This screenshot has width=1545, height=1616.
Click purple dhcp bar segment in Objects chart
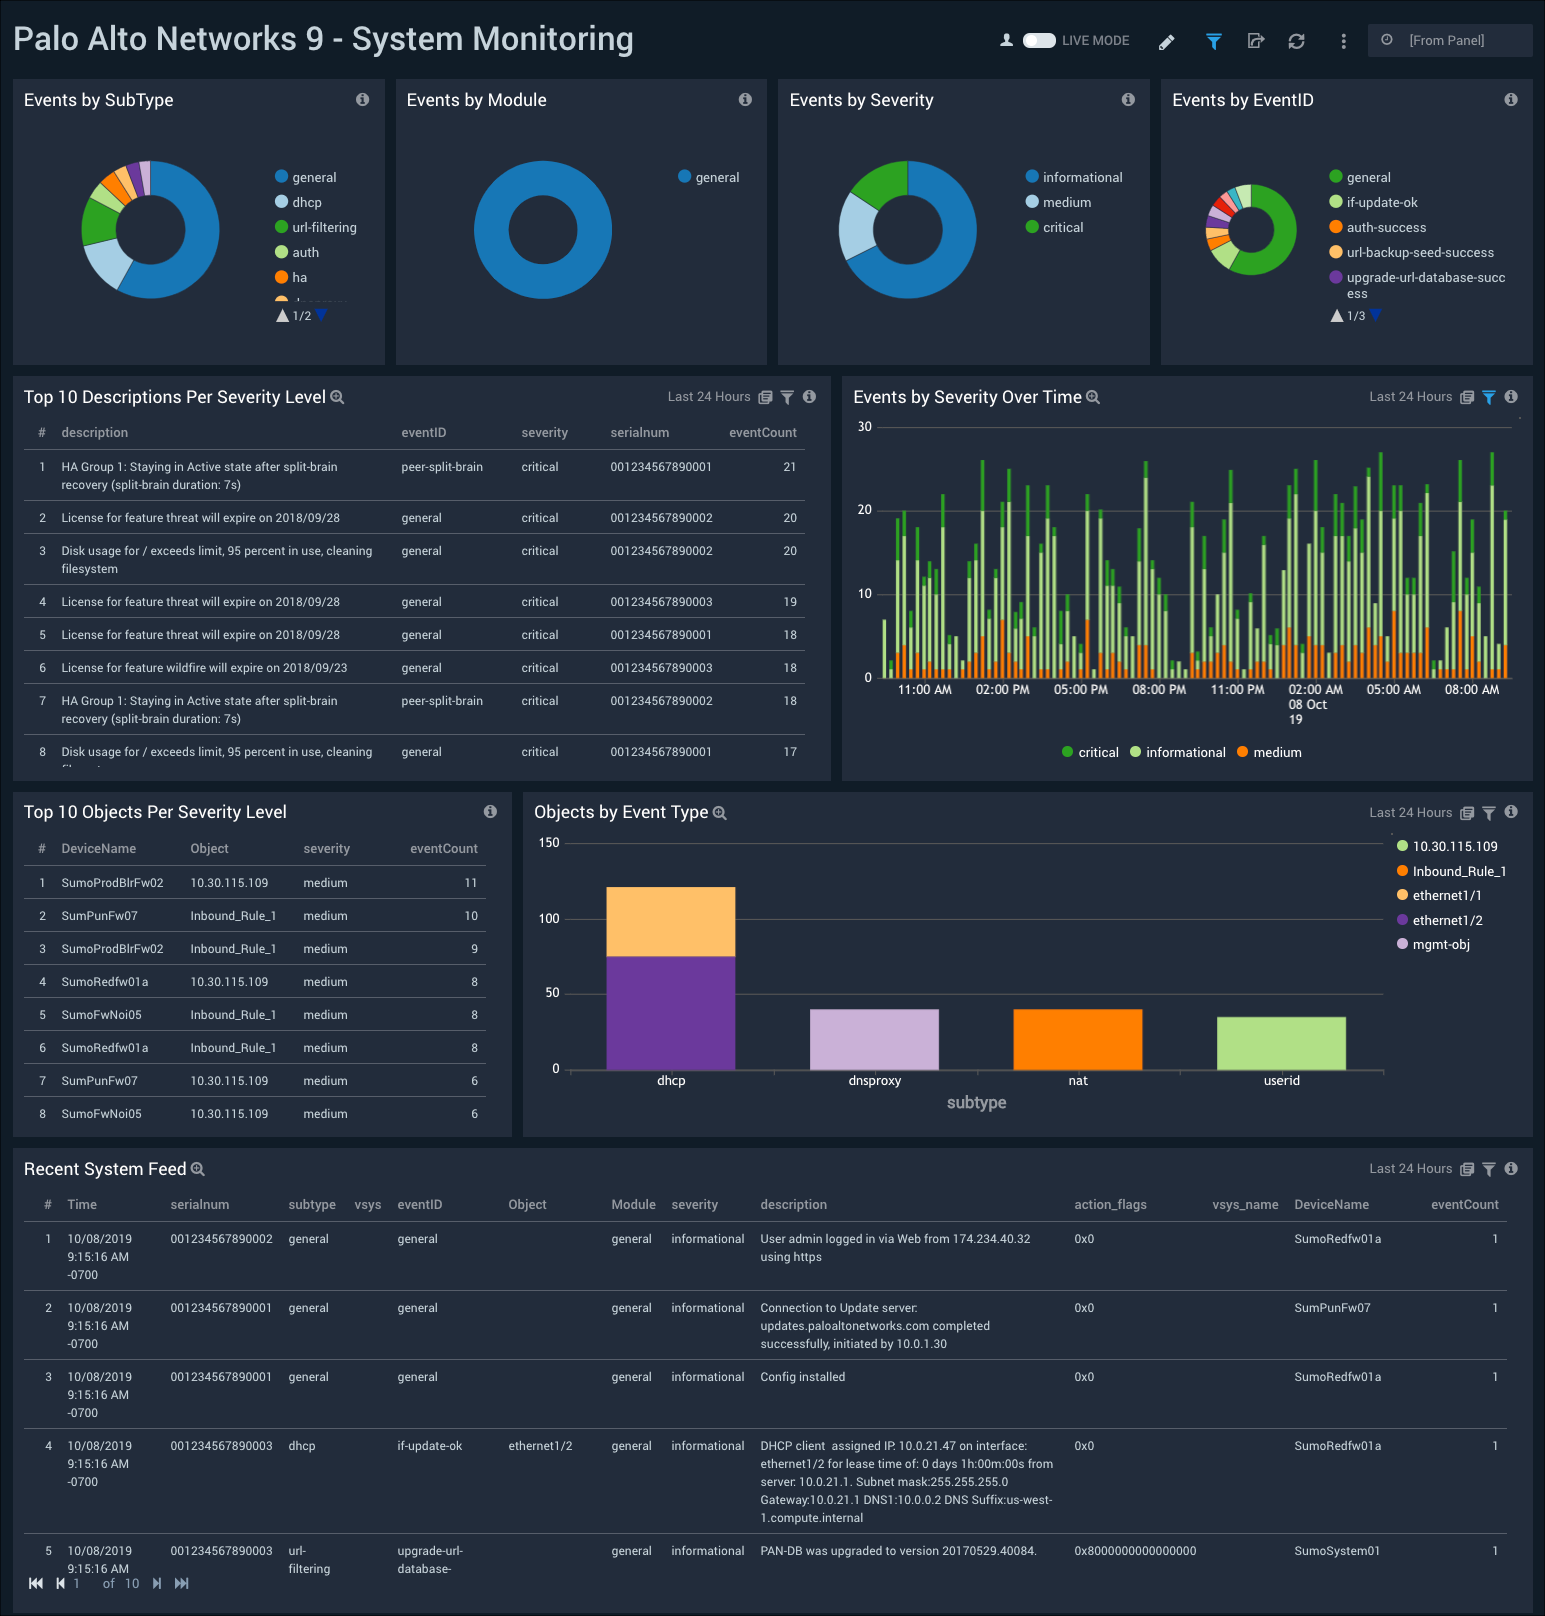[671, 1012]
